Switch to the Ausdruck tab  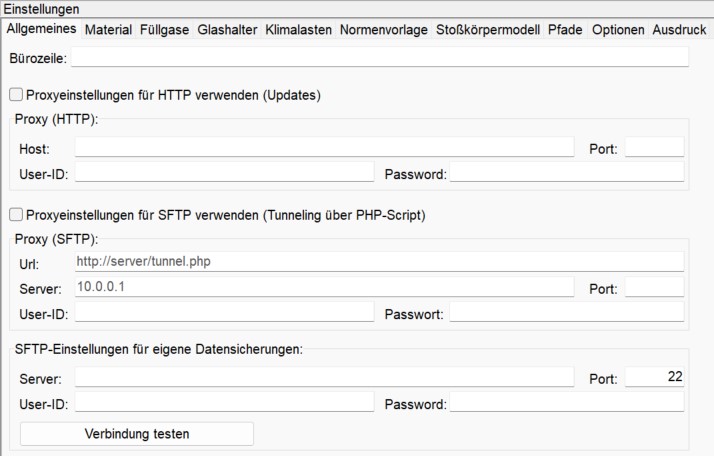[679, 30]
